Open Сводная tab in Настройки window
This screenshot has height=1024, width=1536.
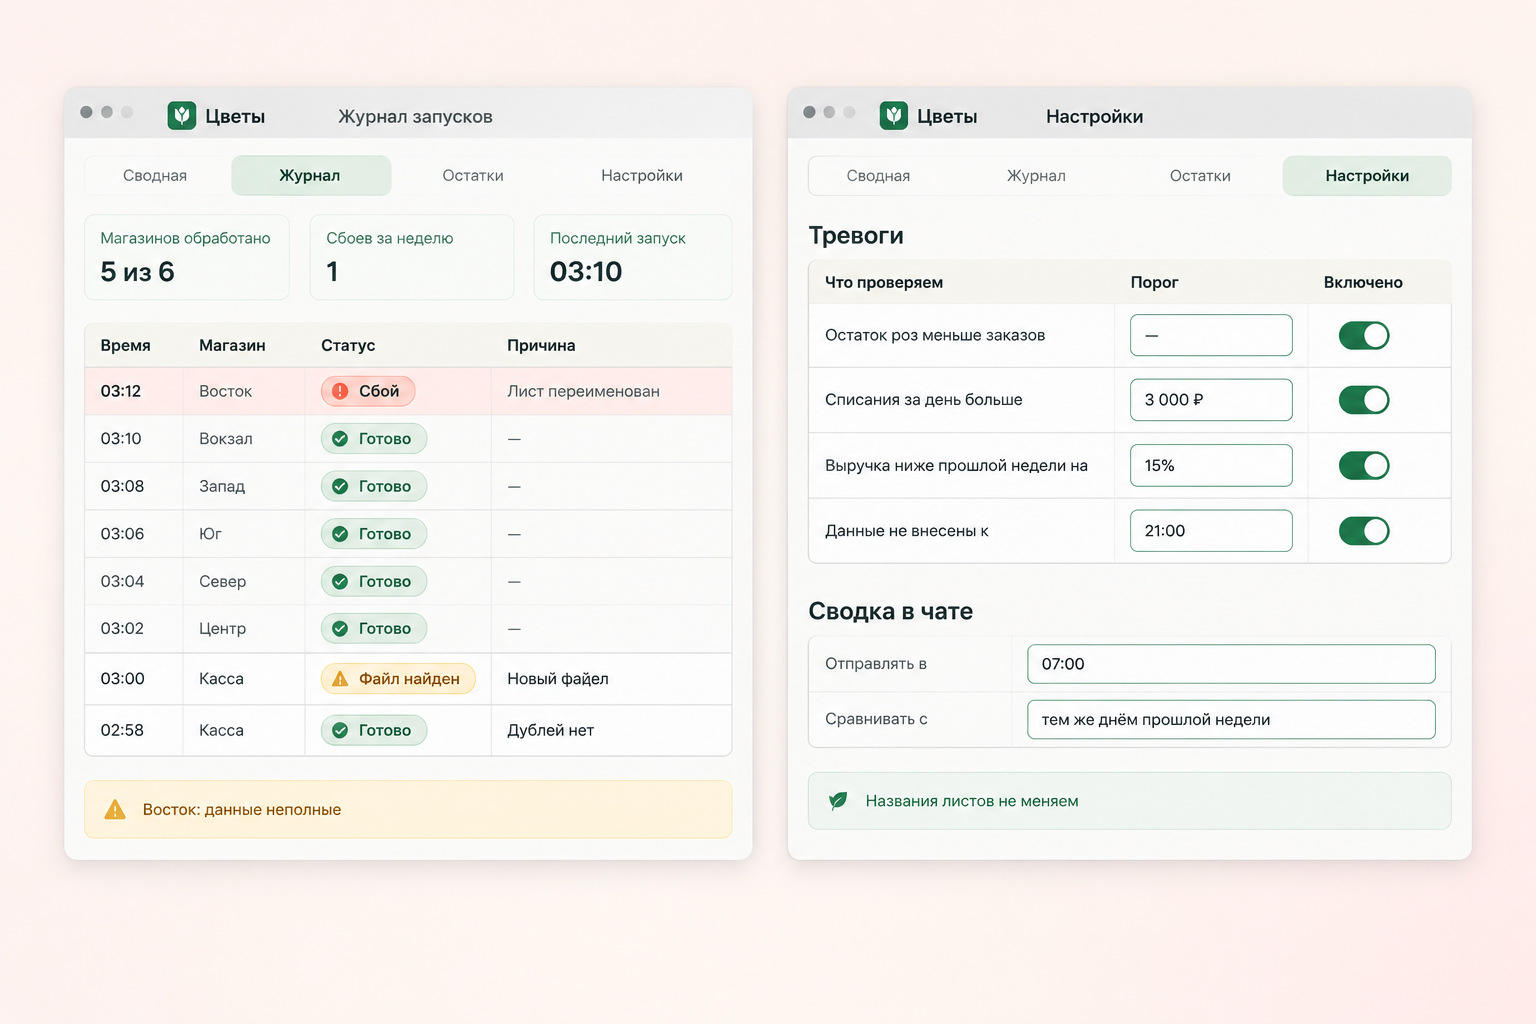click(x=878, y=176)
